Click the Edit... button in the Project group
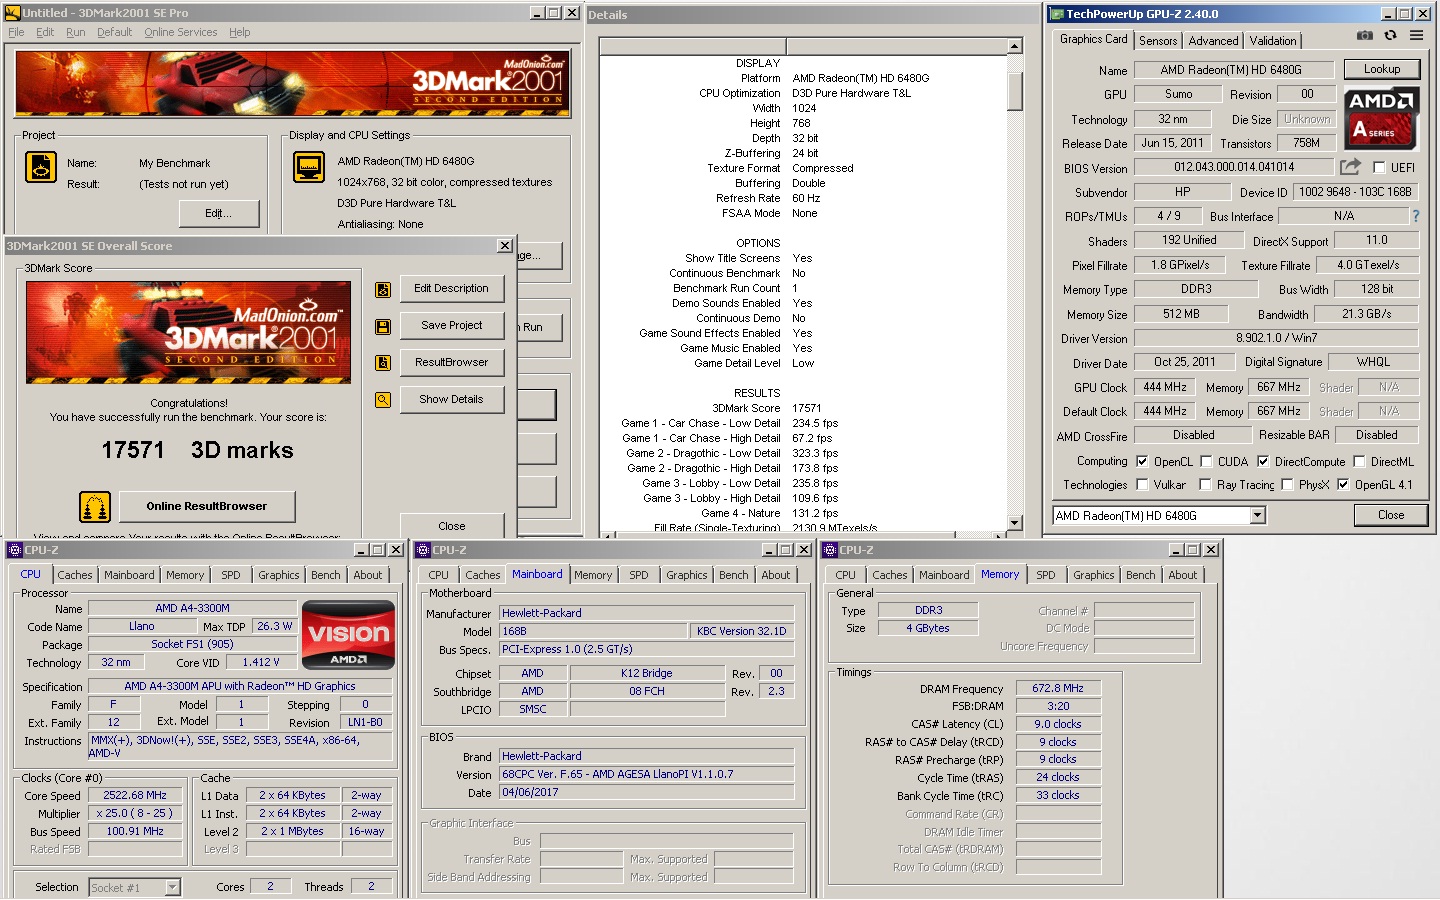 (x=219, y=214)
